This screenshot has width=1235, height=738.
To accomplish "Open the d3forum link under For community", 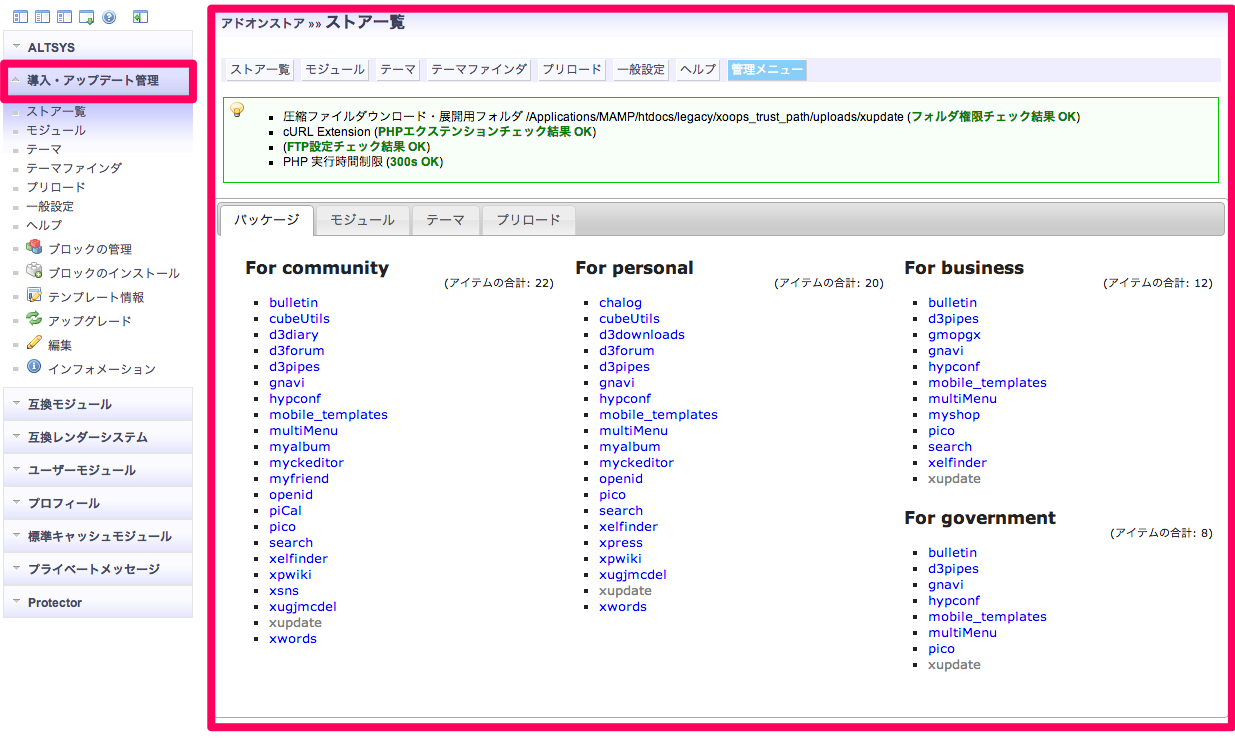I will click(x=294, y=350).
